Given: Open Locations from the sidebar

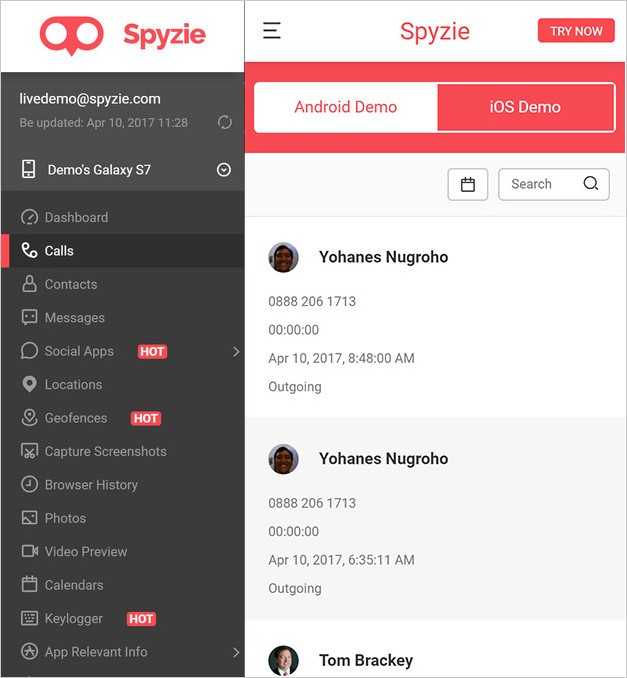Looking at the screenshot, I should click(73, 385).
